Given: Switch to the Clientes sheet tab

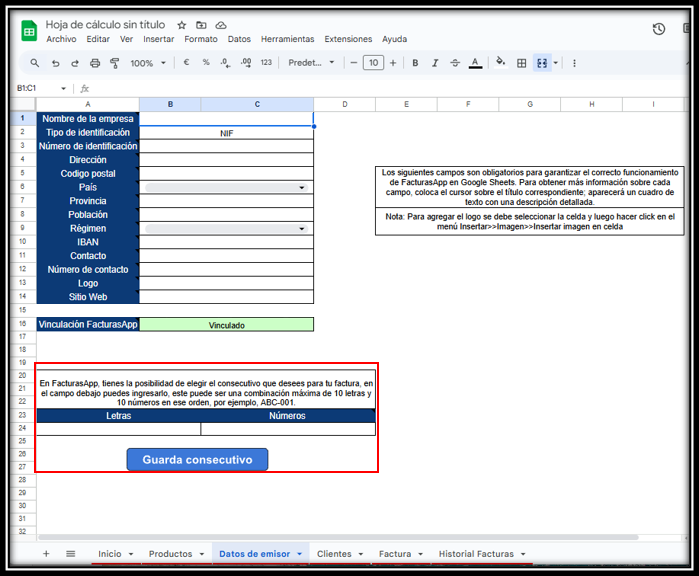Looking at the screenshot, I should (x=334, y=553).
